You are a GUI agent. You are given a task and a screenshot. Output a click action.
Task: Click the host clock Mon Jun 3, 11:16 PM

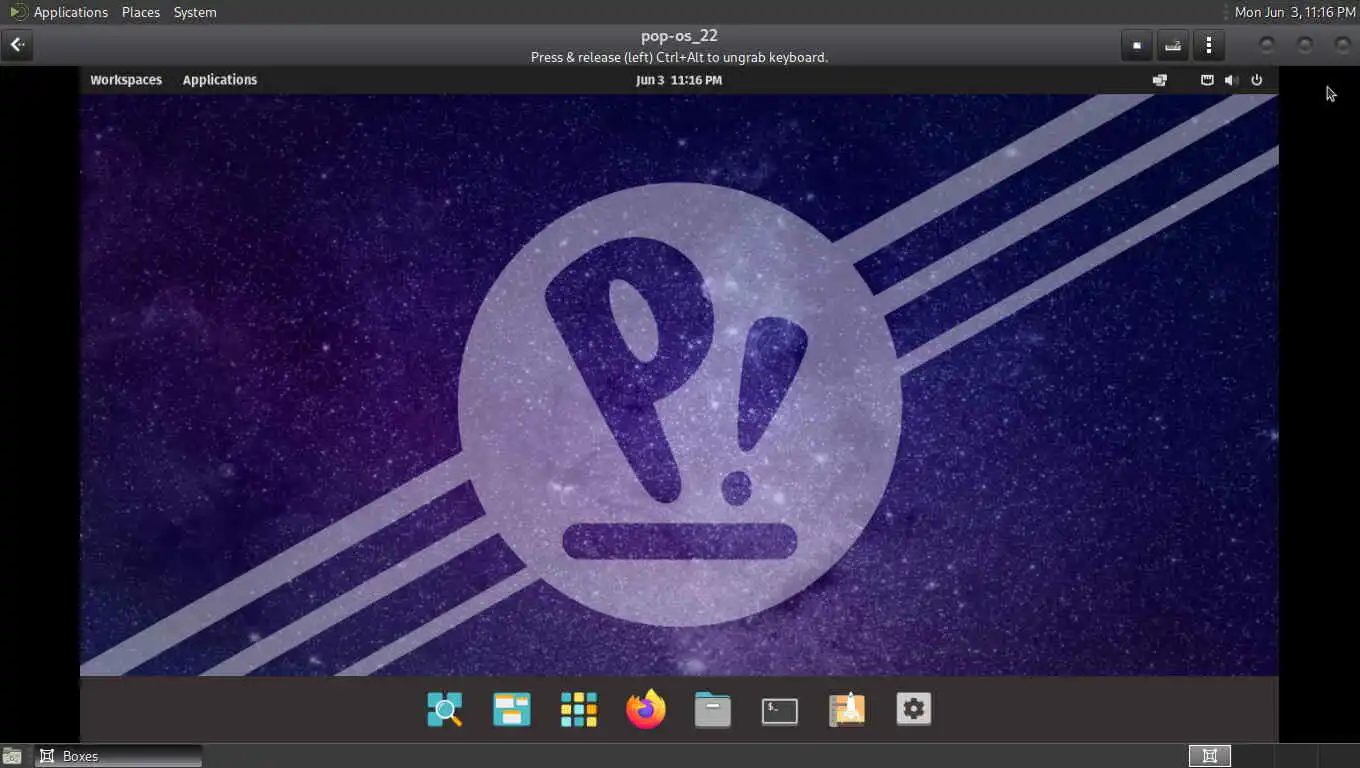(1295, 12)
